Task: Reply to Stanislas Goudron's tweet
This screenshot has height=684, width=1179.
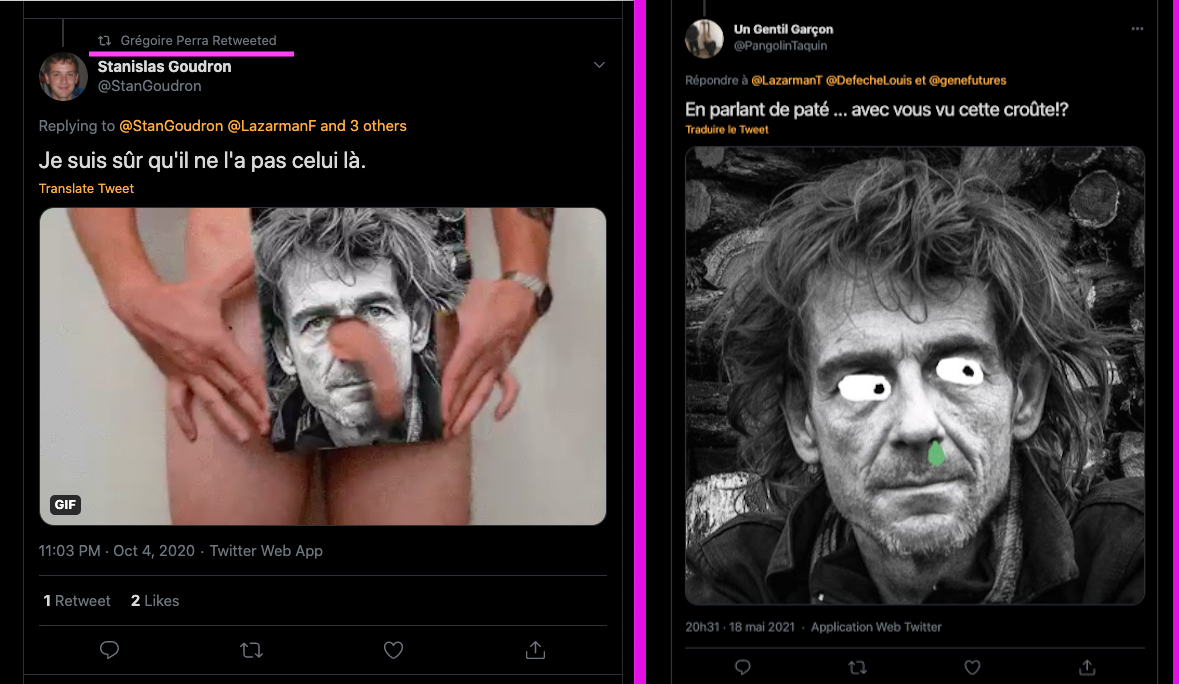Action: click(110, 650)
